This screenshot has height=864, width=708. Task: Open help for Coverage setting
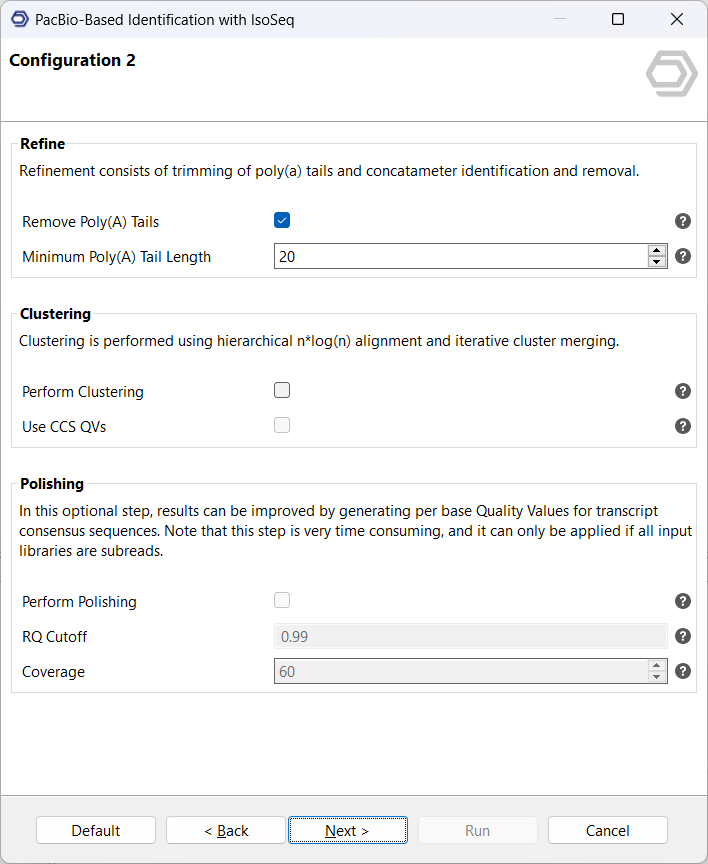click(683, 671)
